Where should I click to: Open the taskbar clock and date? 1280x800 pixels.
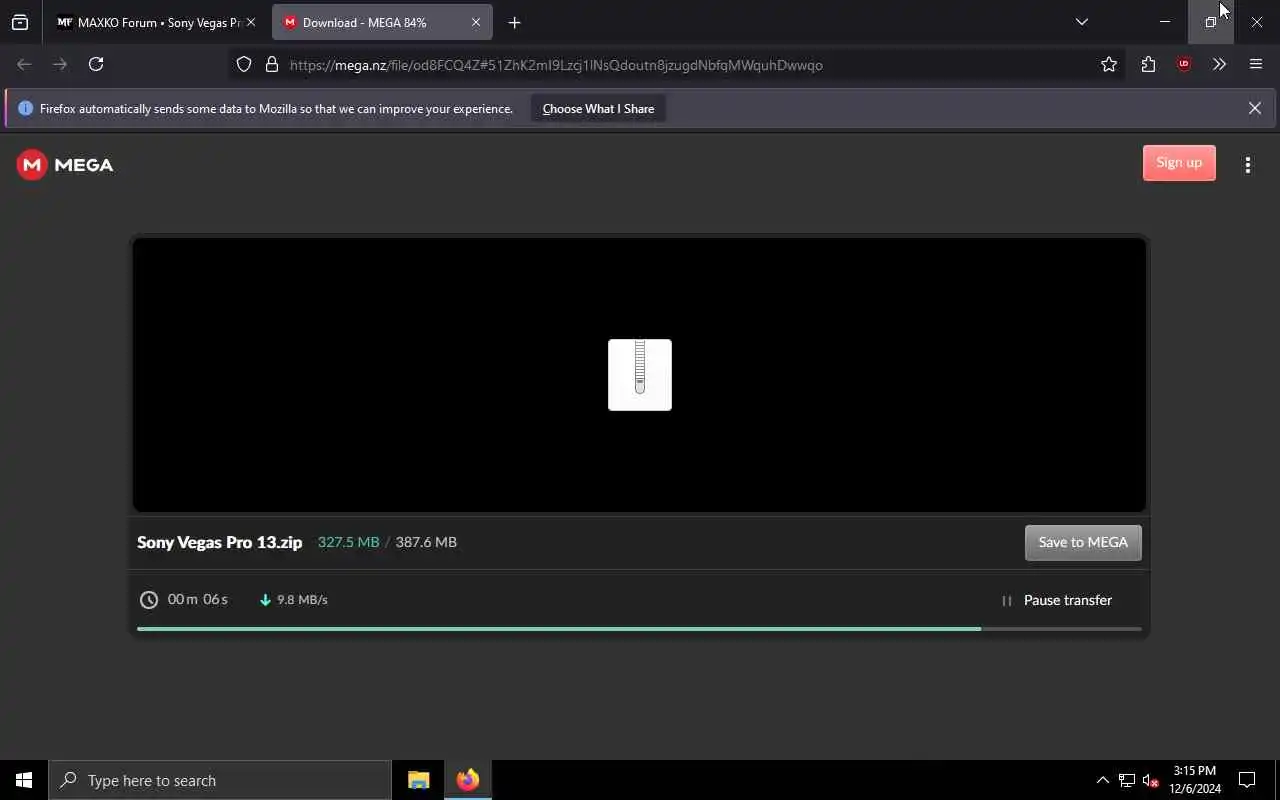coord(1195,780)
